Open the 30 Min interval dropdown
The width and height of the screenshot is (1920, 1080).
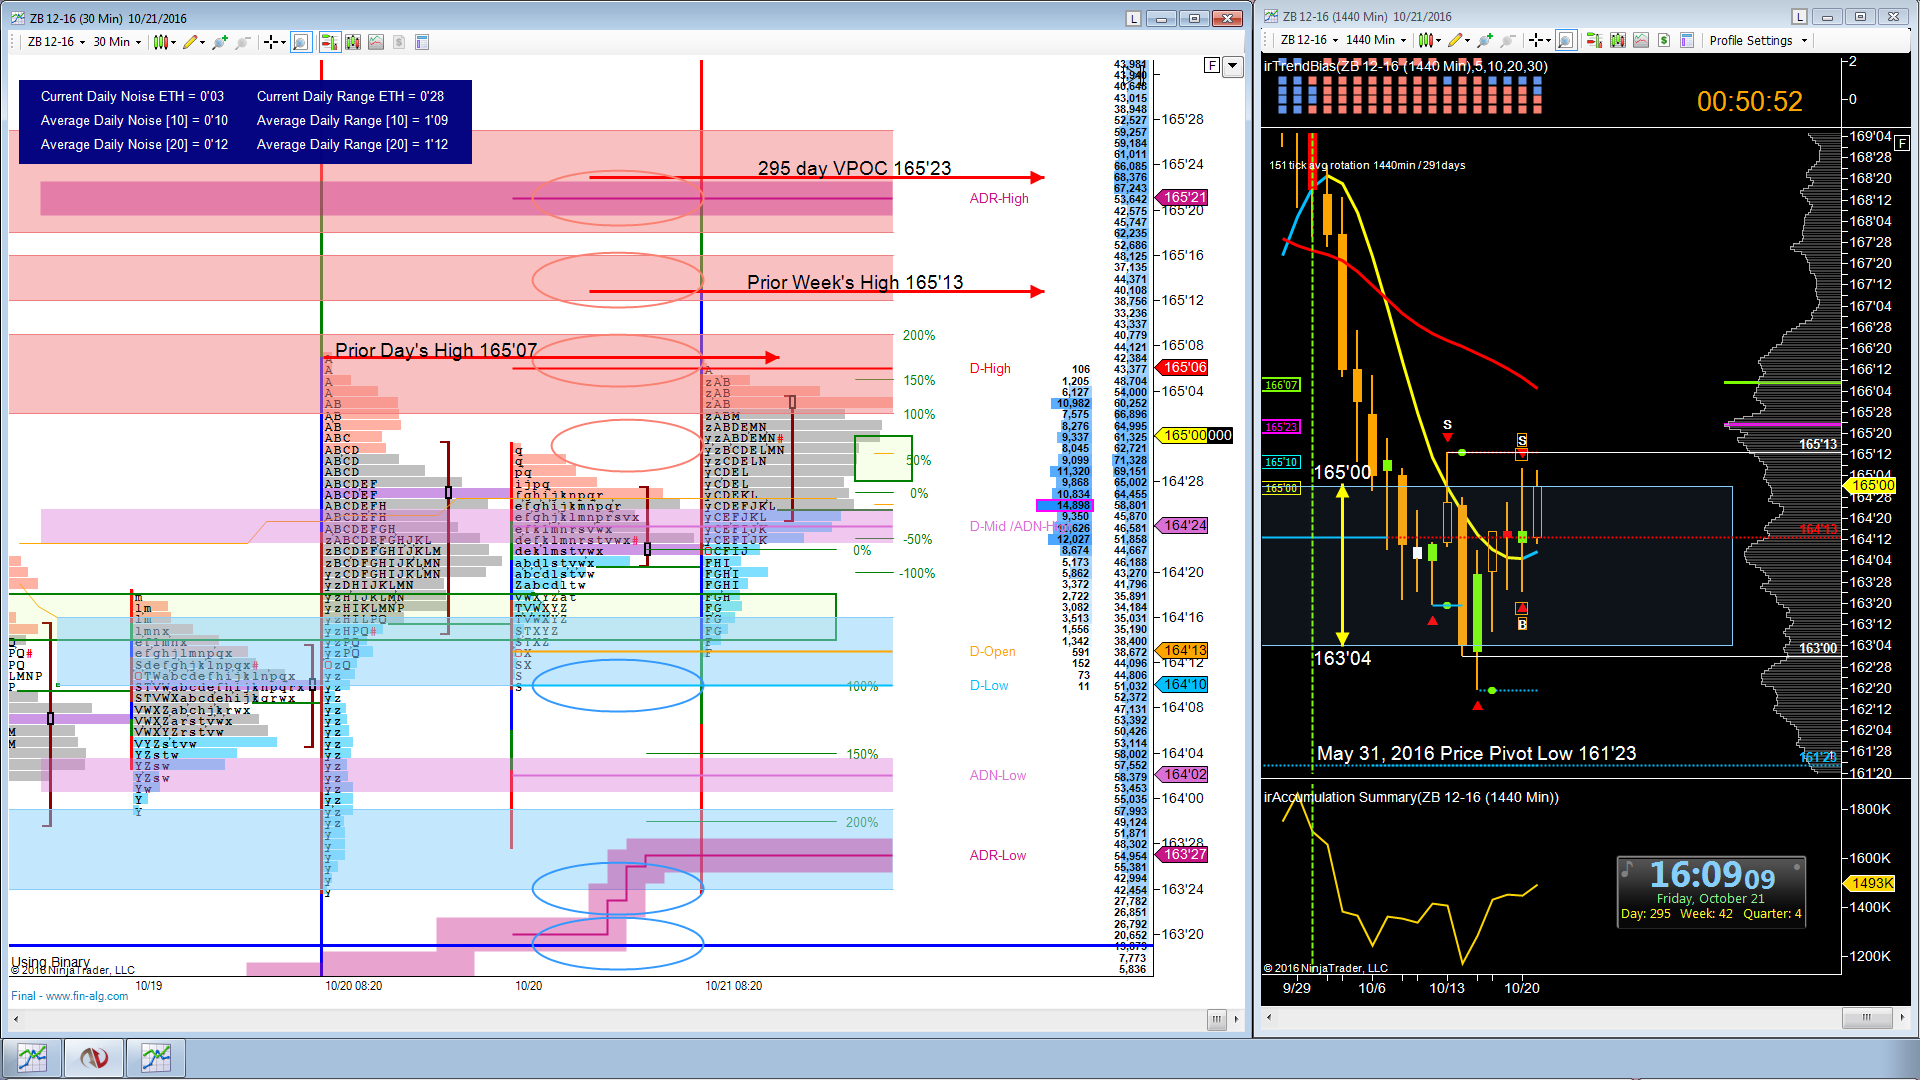[x=117, y=42]
